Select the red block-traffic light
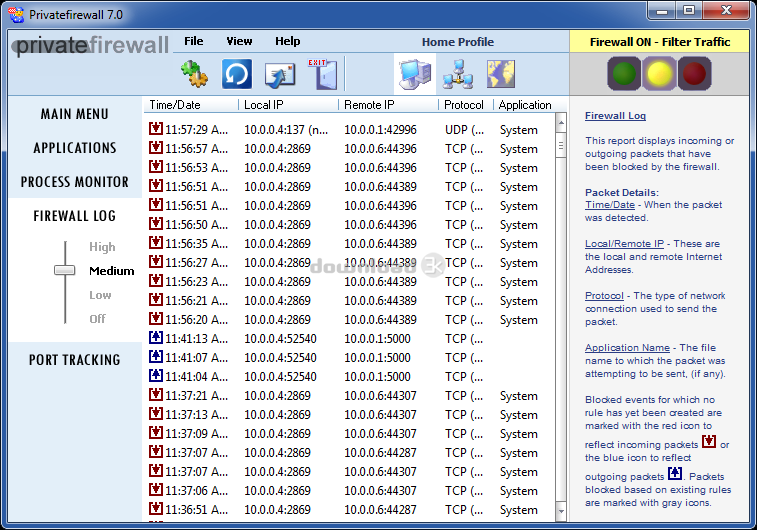The image size is (757, 530). 693,73
